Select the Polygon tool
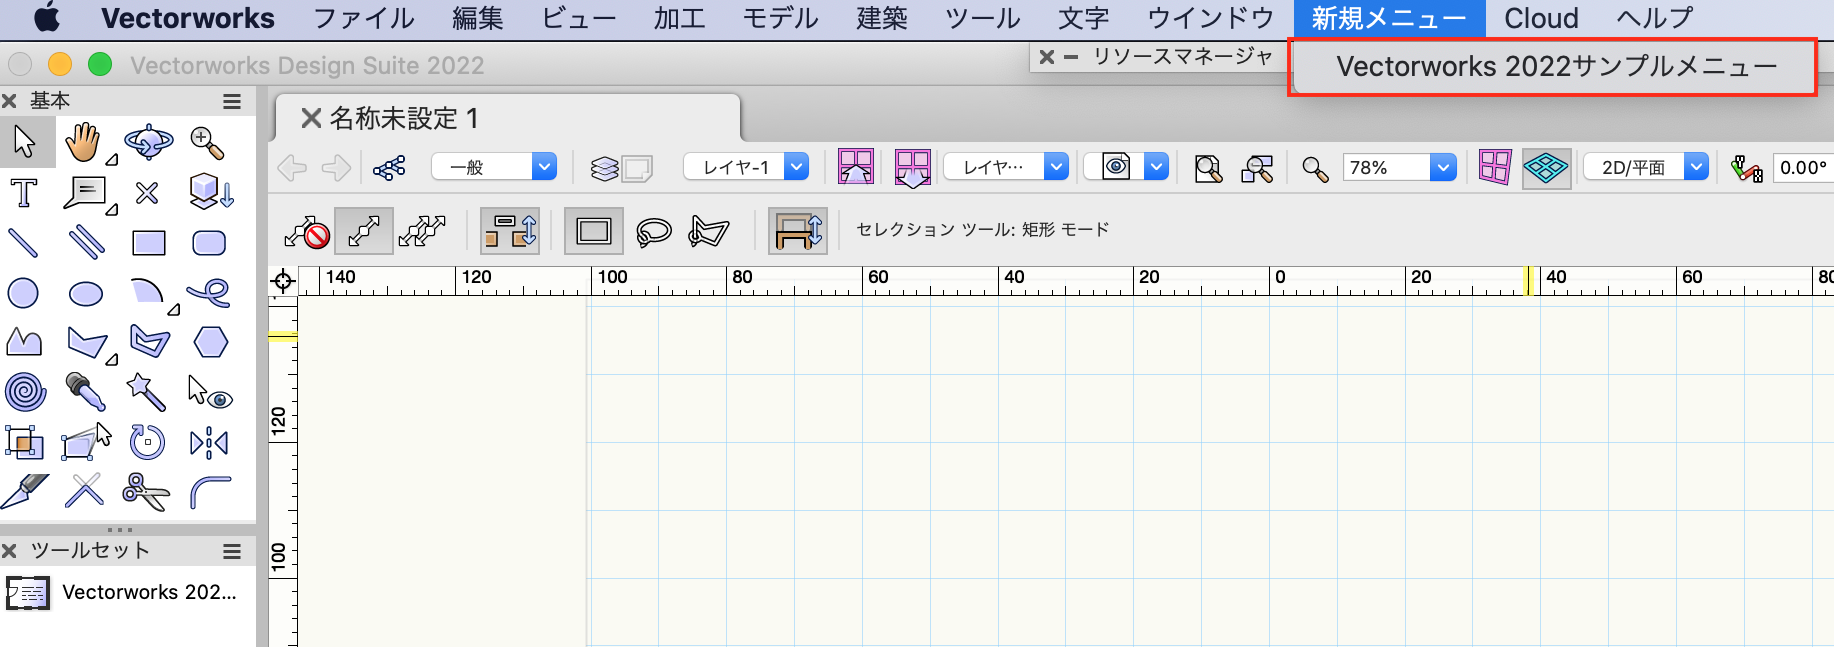The height and width of the screenshot is (647, 1834). 87,342
